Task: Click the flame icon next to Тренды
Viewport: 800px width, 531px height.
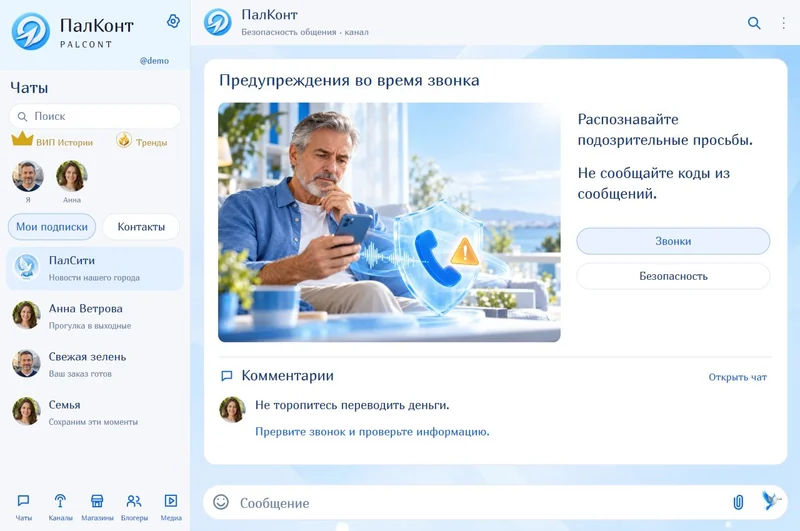Action: coord(124,139)
